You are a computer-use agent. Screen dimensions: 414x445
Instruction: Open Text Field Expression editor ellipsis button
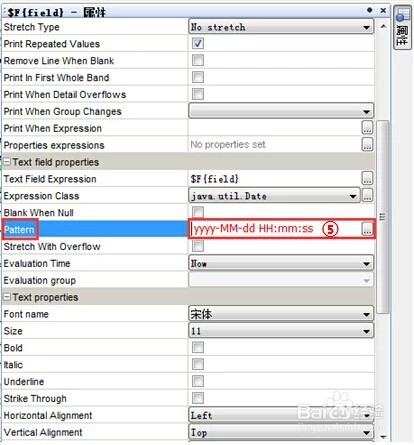click(x=367, y=179)
